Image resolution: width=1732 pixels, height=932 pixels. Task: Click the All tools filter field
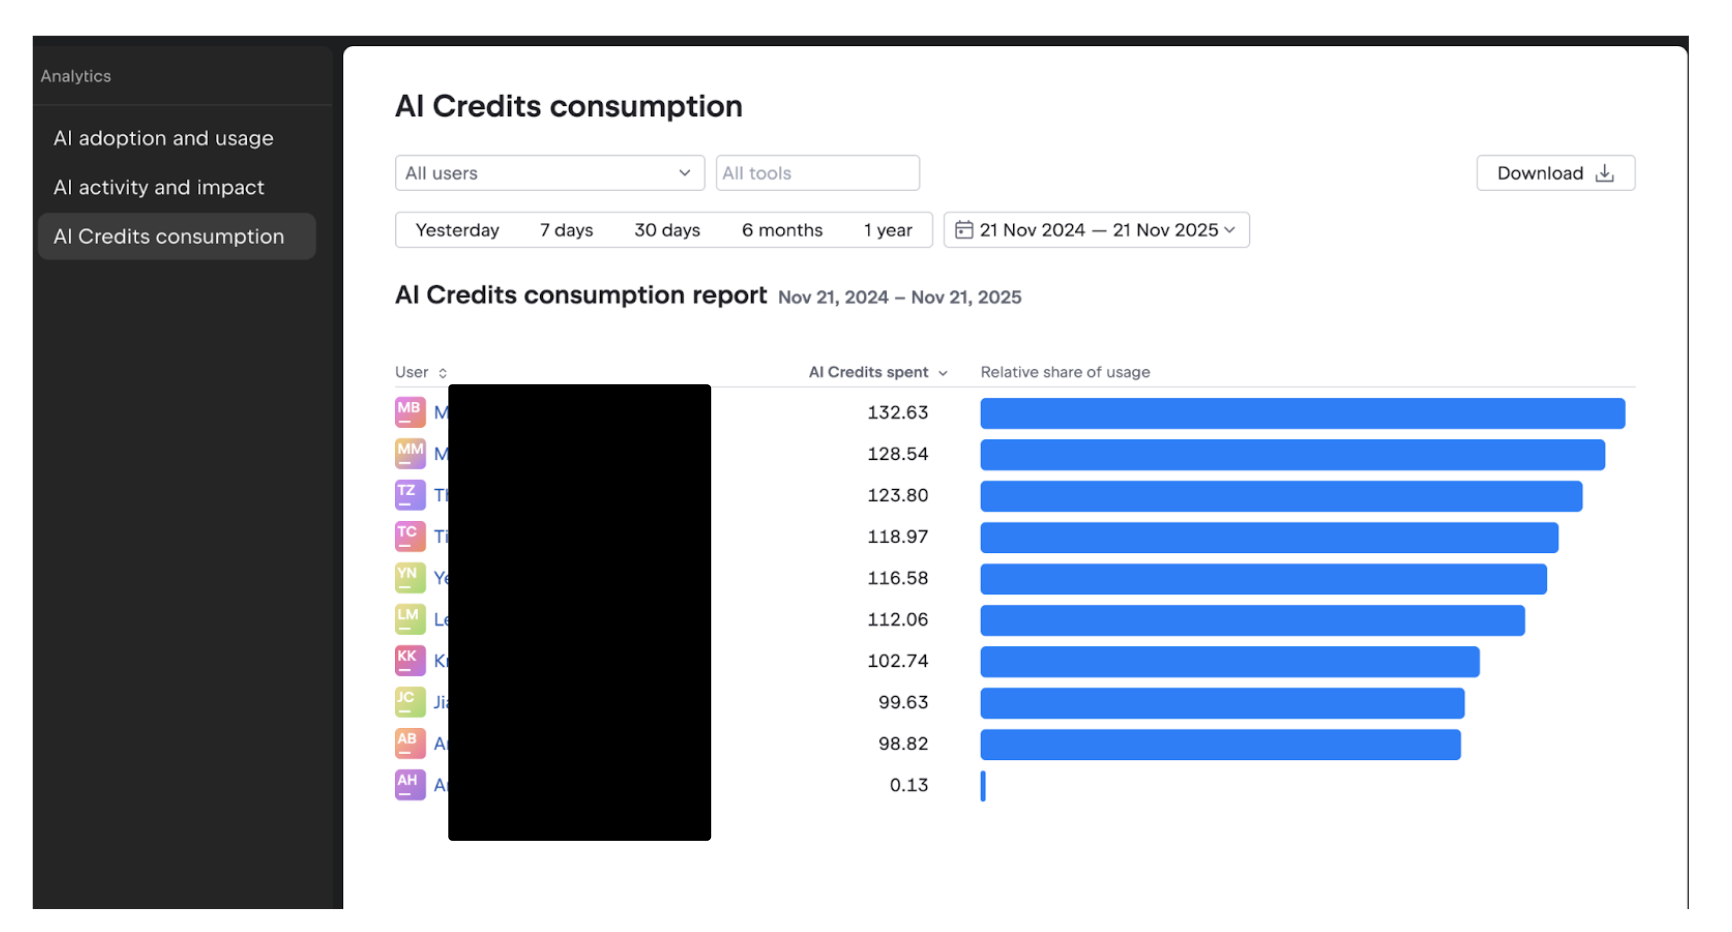817,173
